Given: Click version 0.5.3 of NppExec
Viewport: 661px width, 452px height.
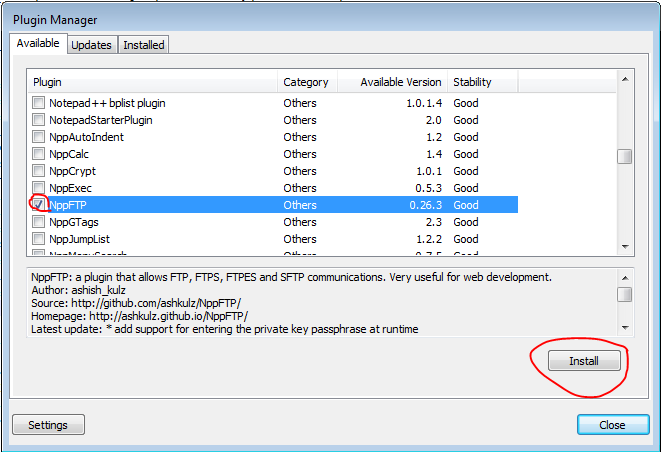Looking at the screenshot, I should pyautogui.click(x=429, y=188).
